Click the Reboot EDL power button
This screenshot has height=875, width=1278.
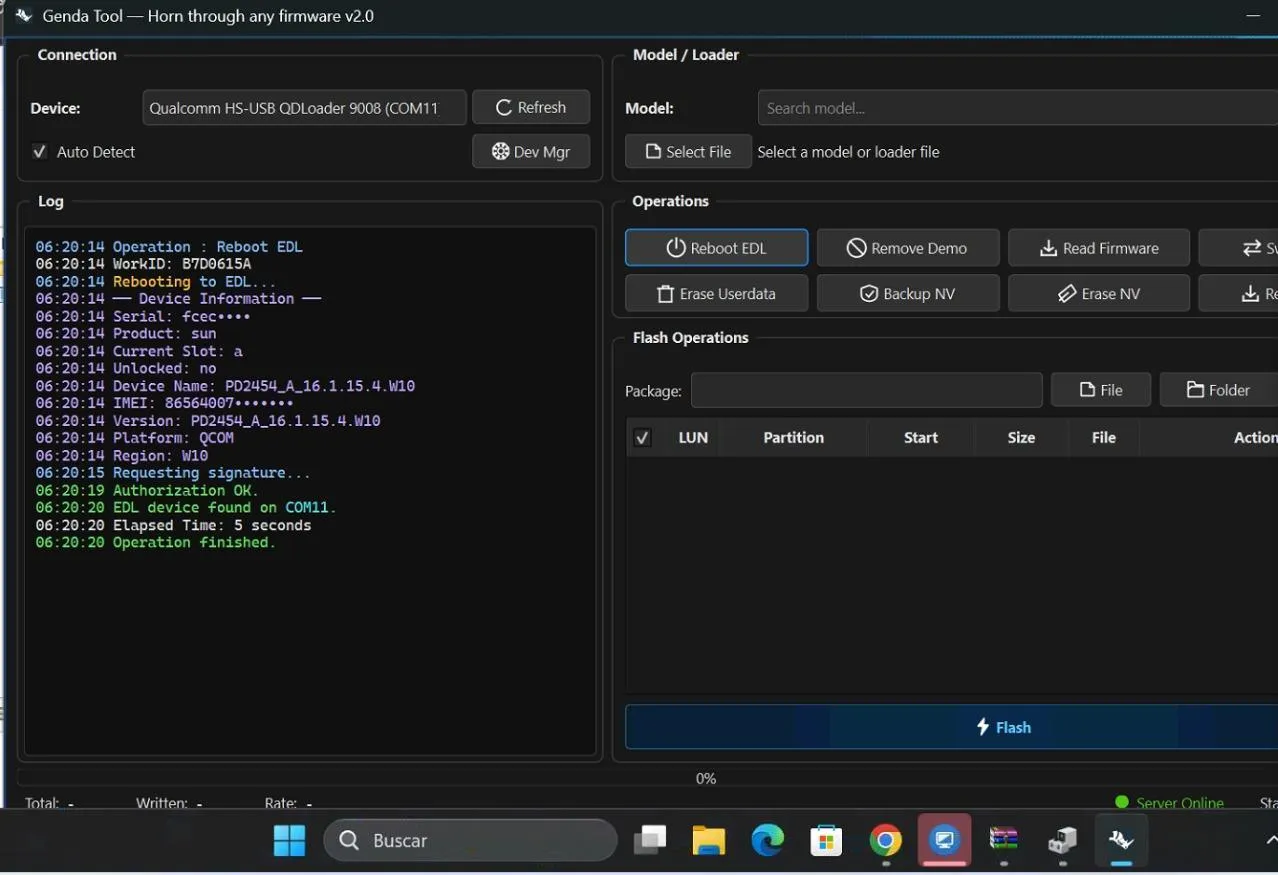pos(716,248)
